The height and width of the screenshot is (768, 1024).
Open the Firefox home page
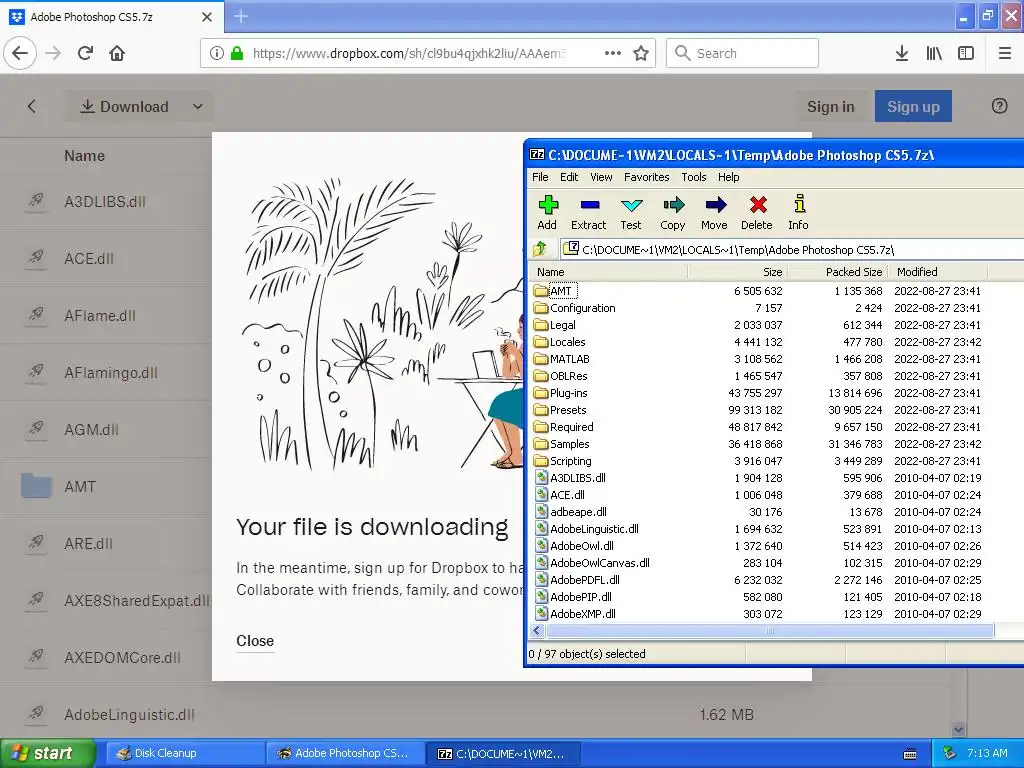(x=117, y=53)
